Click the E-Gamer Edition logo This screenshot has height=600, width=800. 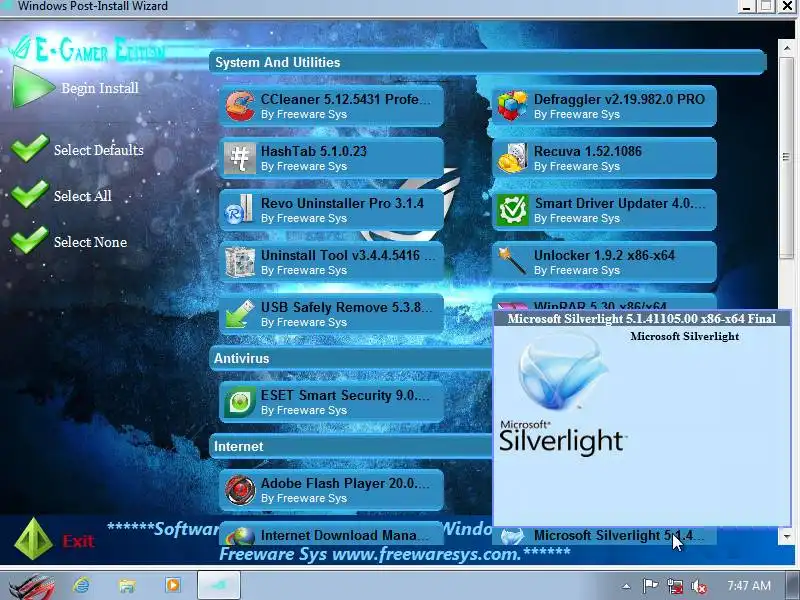point(87,51)
